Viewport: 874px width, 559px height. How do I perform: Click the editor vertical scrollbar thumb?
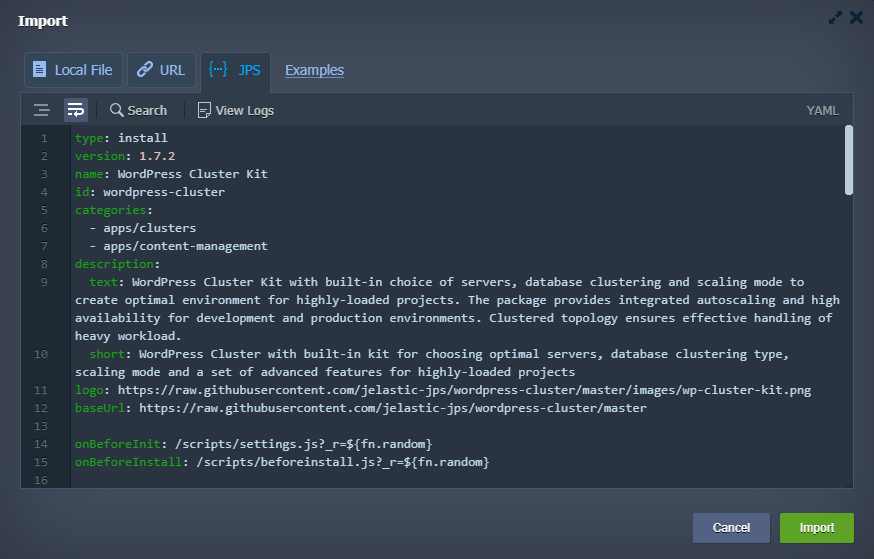pyautogui.click(x=849, y=160)
